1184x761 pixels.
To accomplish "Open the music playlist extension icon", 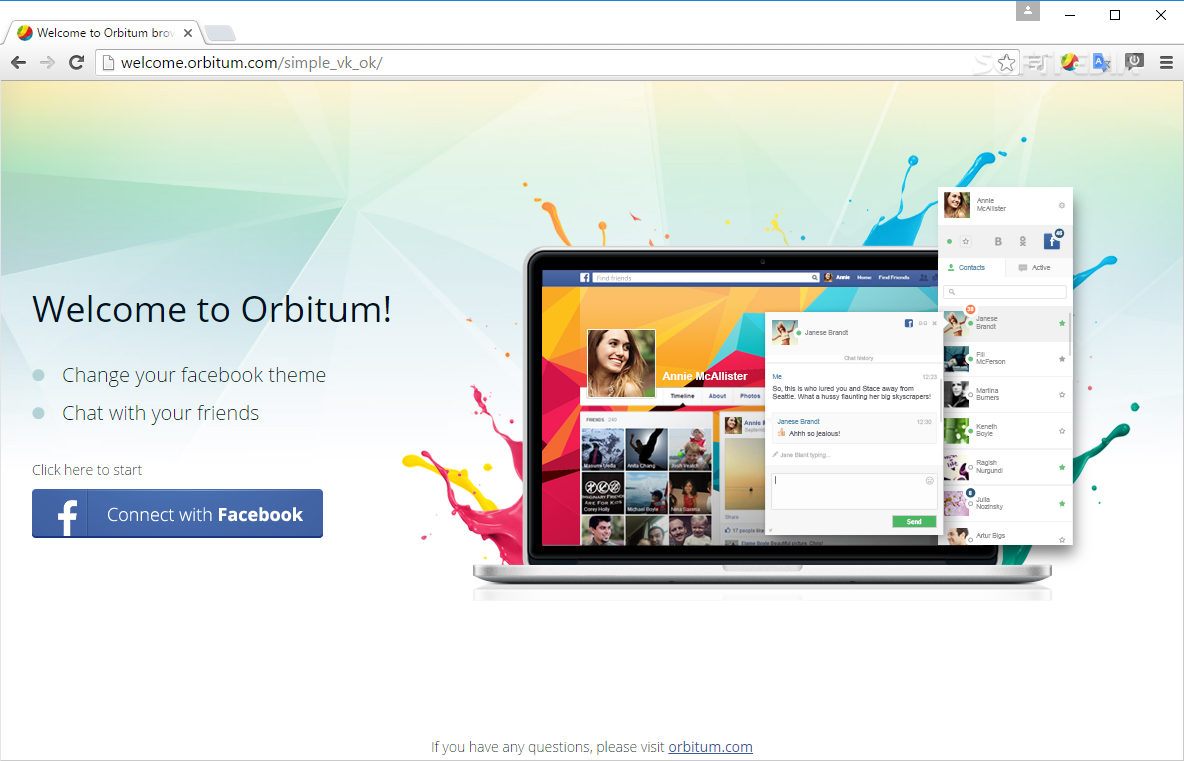I will point(1038,63).
